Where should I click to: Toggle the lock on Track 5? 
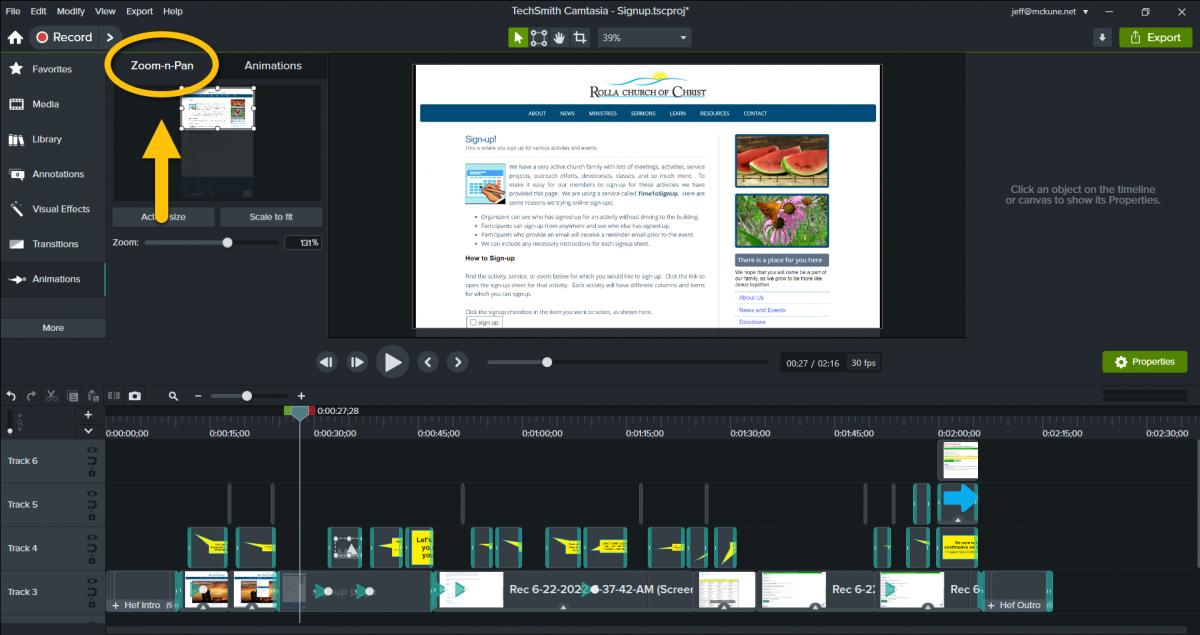pos(91,517)
